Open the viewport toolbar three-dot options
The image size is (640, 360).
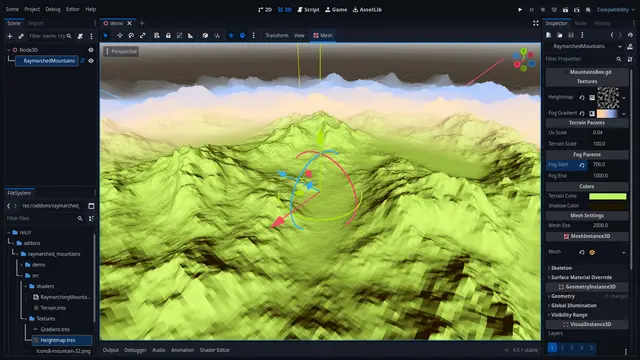253,36
